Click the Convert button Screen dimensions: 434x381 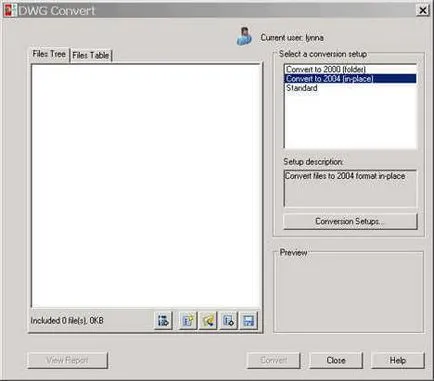pyautogui.click(x=274, y=360)
